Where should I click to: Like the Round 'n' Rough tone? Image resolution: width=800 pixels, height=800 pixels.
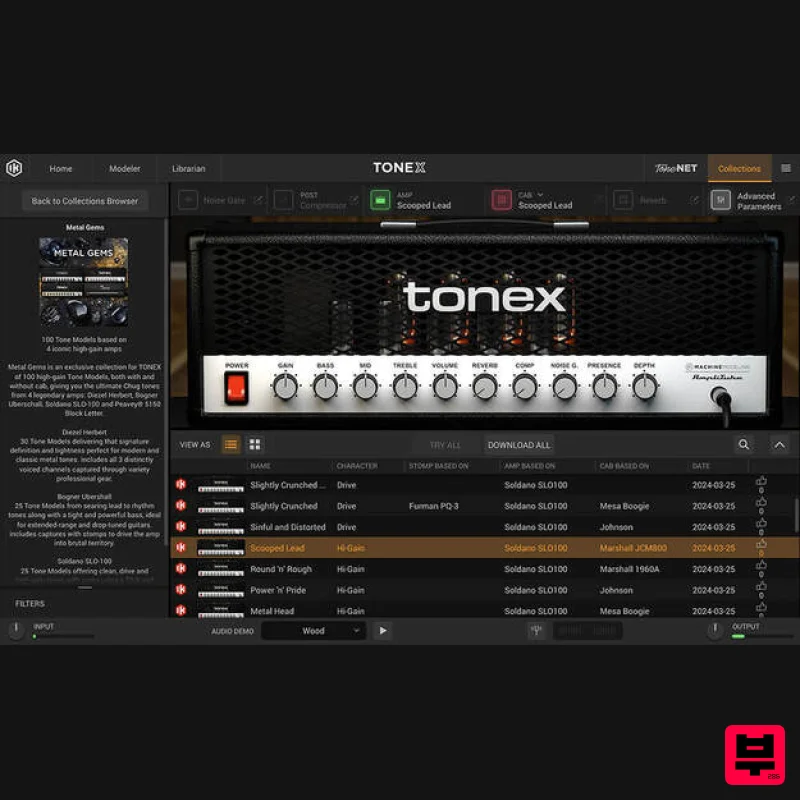coord(761,565)
